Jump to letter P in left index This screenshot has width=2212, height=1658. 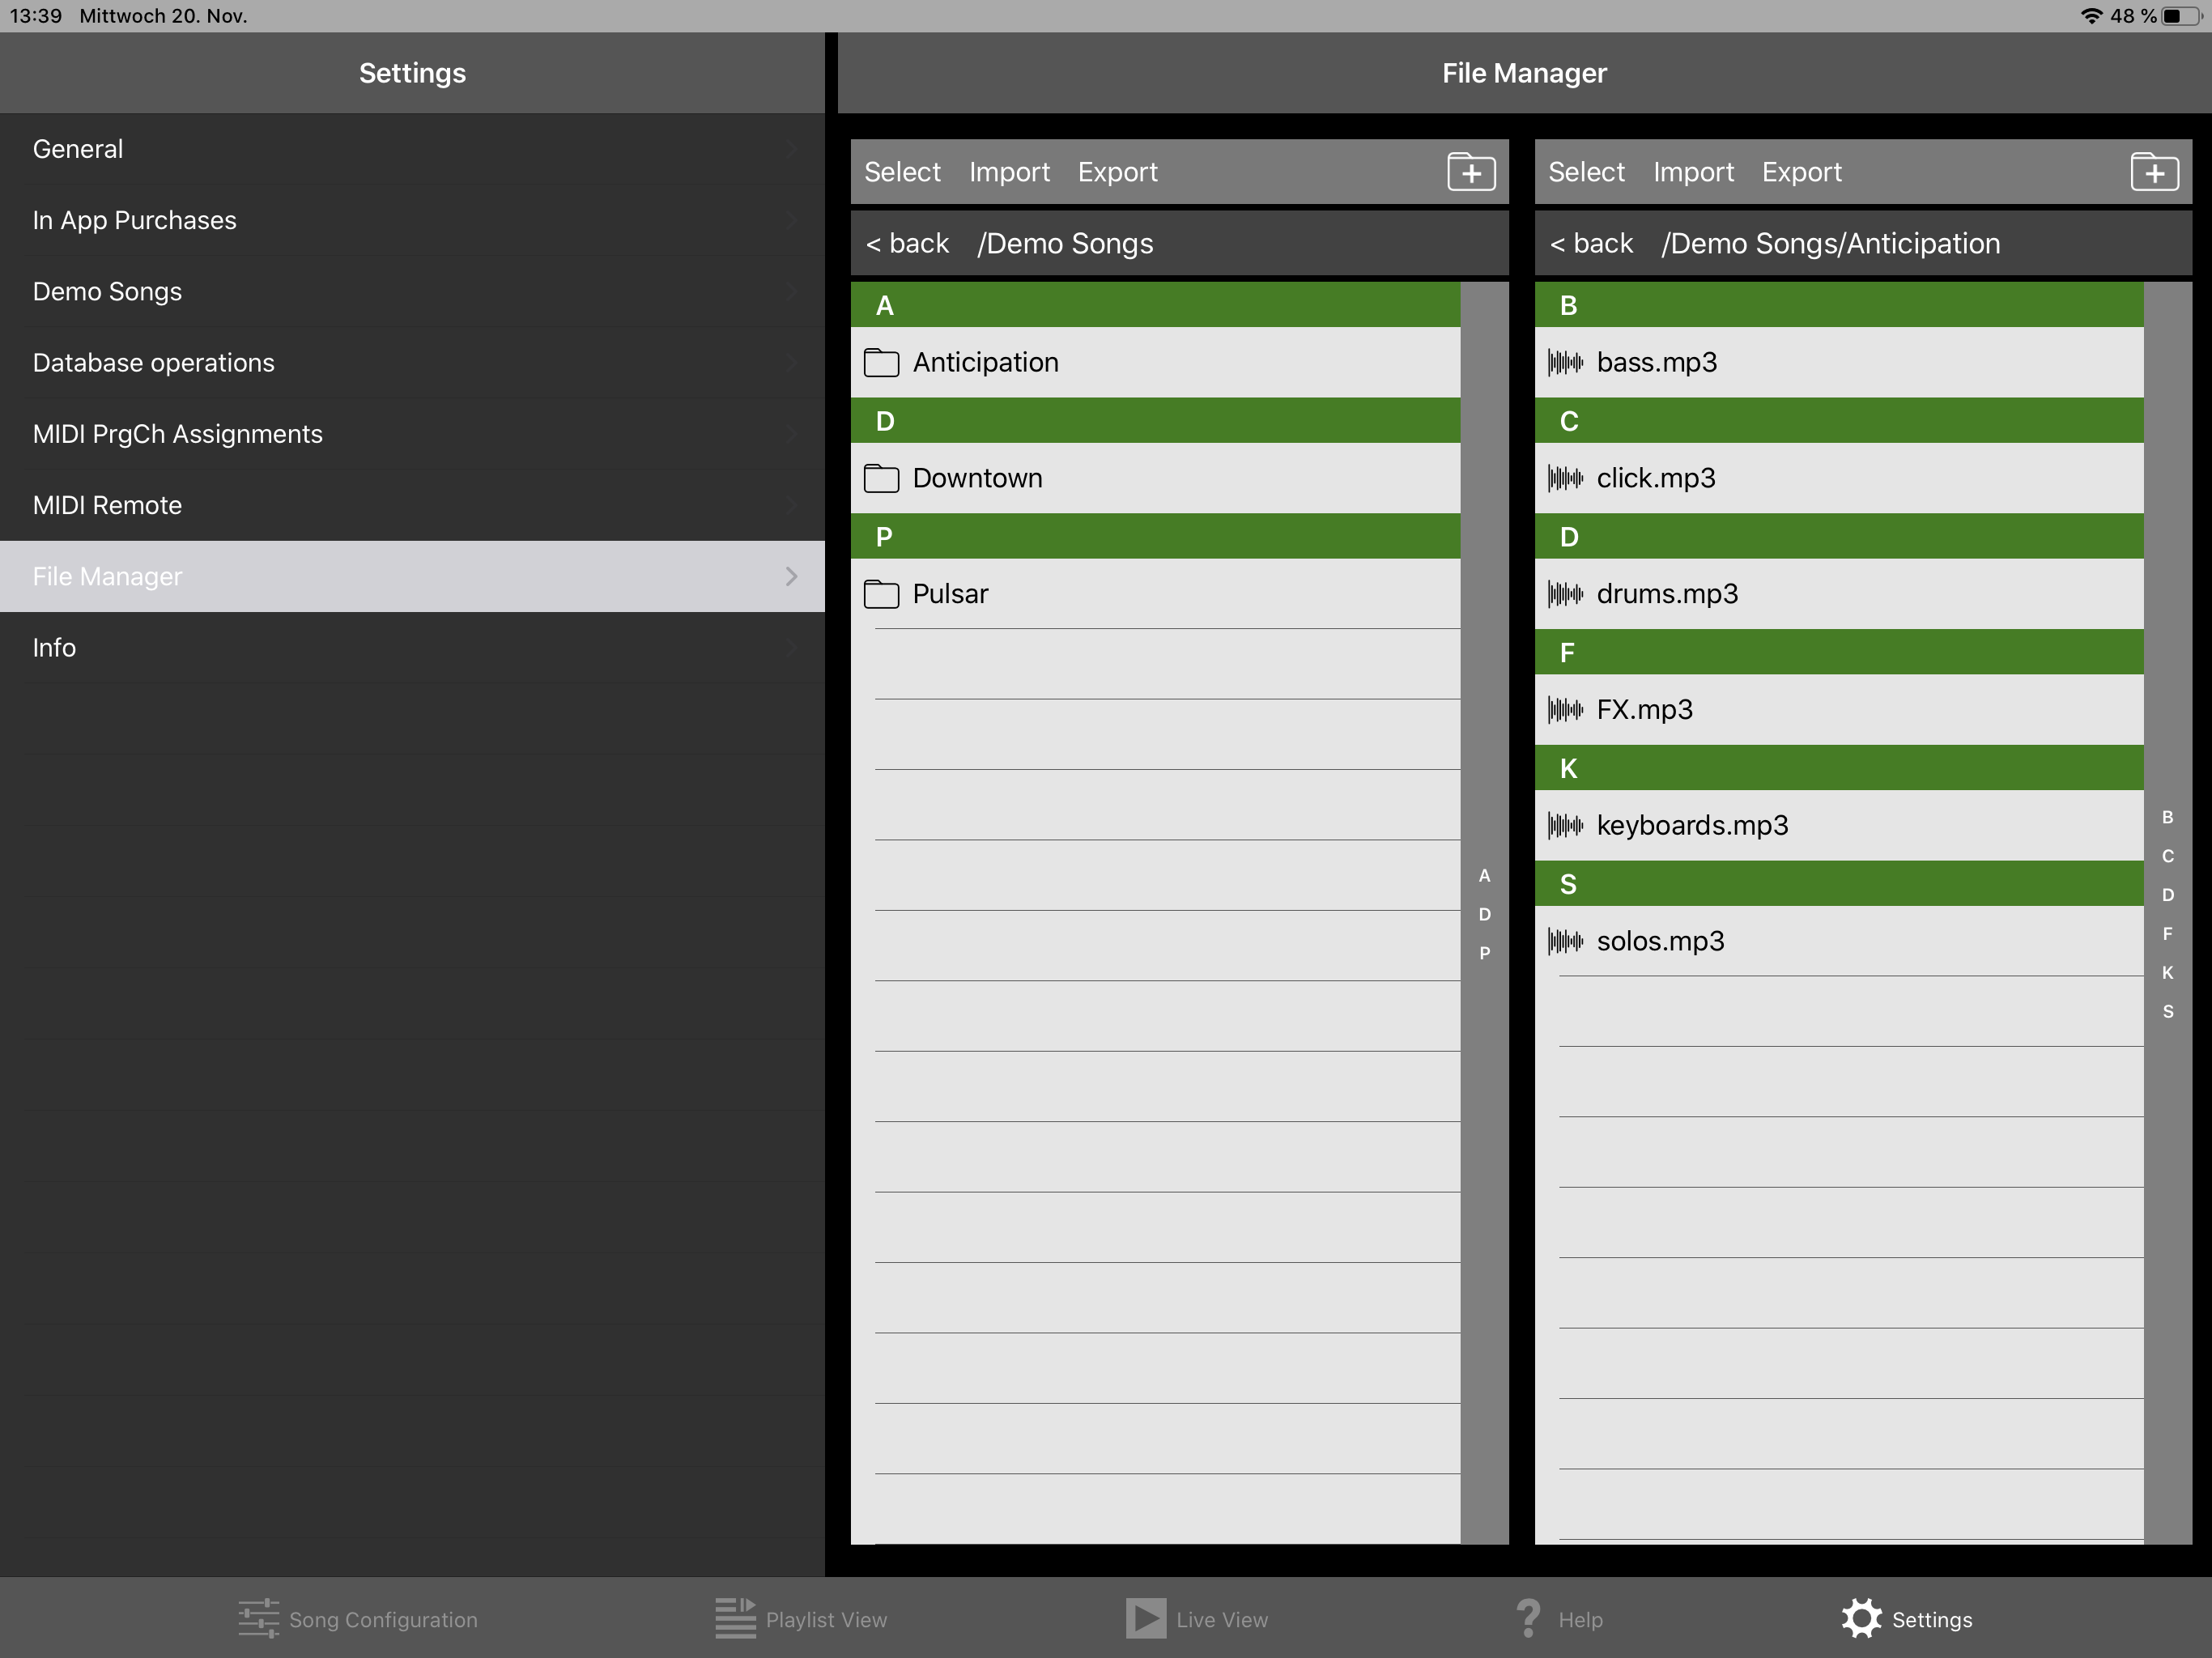[x=1484, y=953]
